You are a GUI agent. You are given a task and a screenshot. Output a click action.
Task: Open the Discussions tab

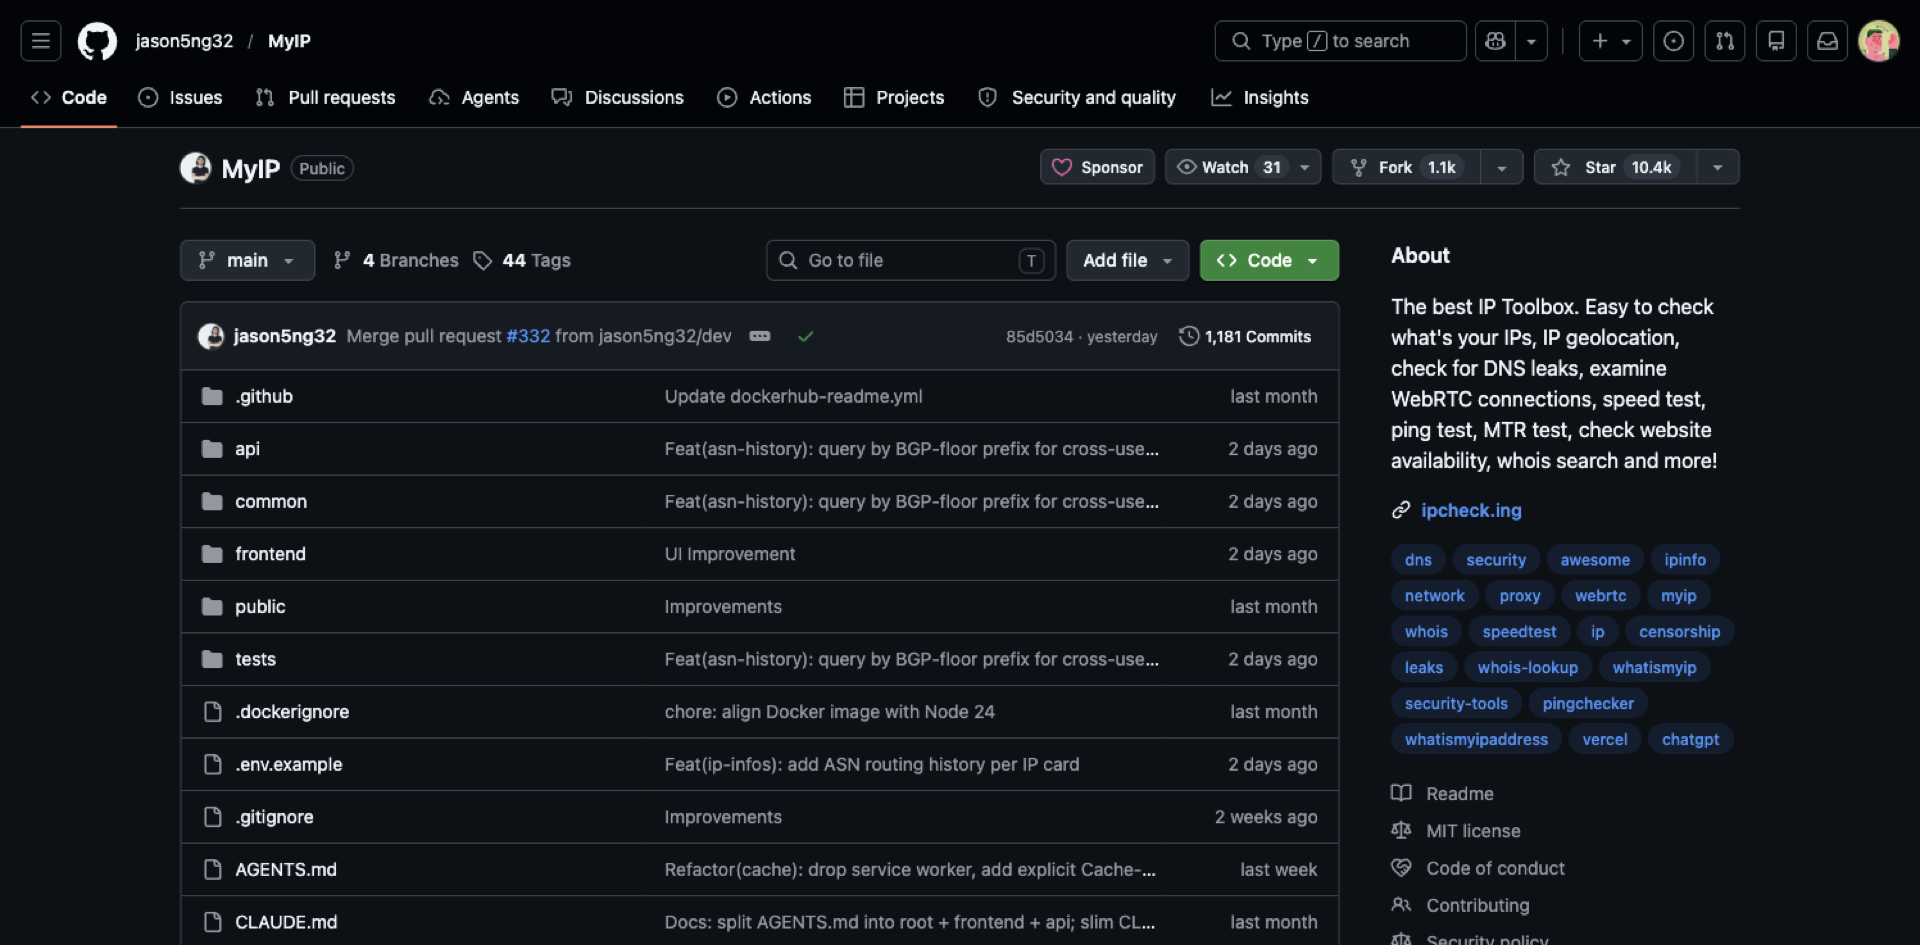617,97
